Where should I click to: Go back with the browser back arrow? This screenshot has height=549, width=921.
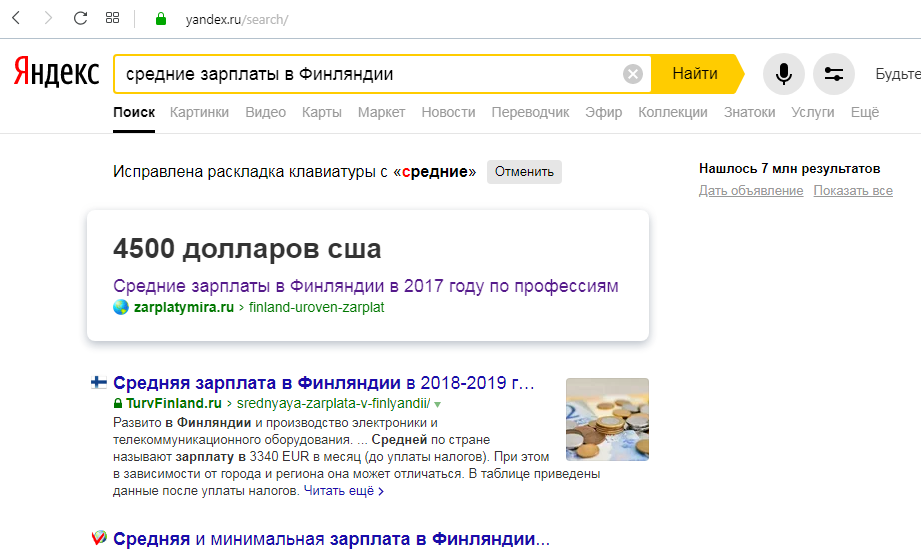16,18
